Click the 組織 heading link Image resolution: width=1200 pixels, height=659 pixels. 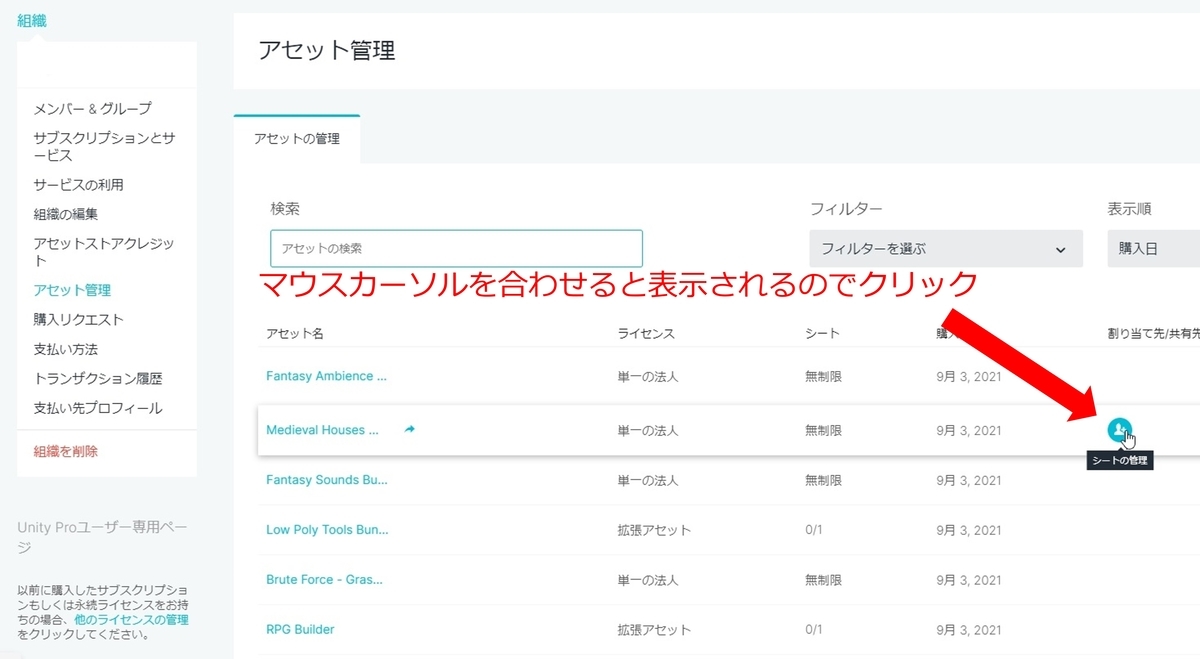tap(32, 20)
